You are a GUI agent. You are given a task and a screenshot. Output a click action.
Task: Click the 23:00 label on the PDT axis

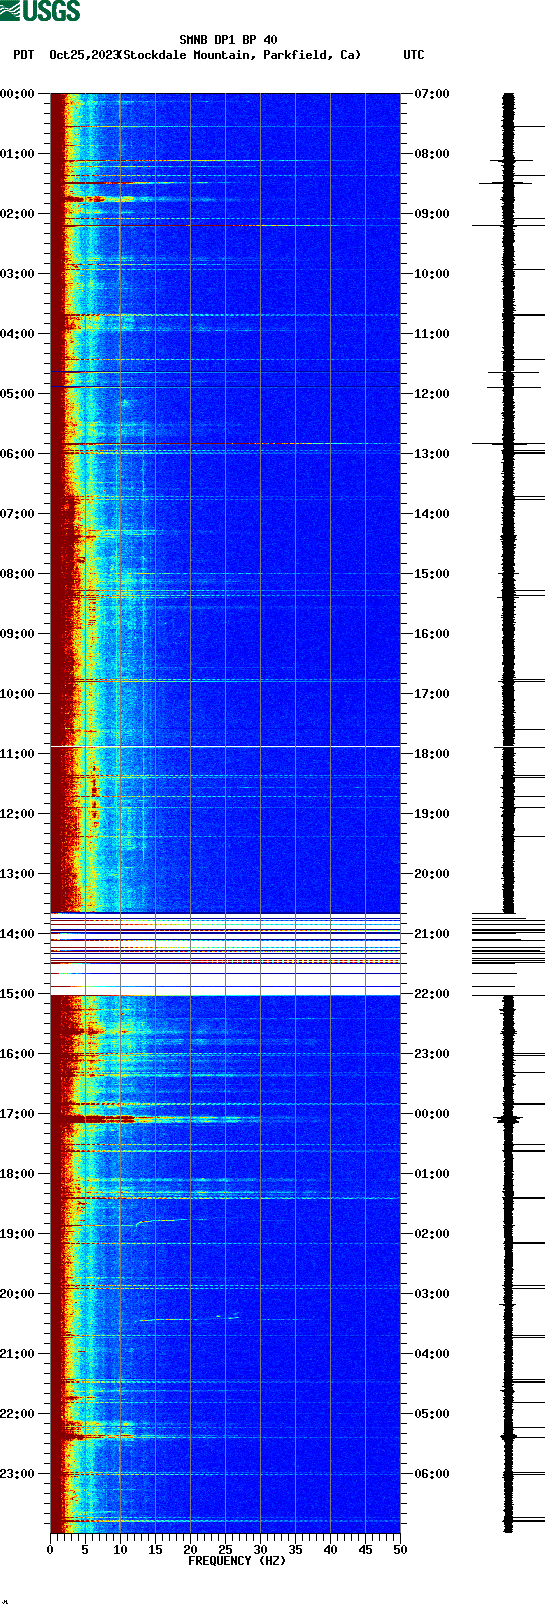[18, 1474]
